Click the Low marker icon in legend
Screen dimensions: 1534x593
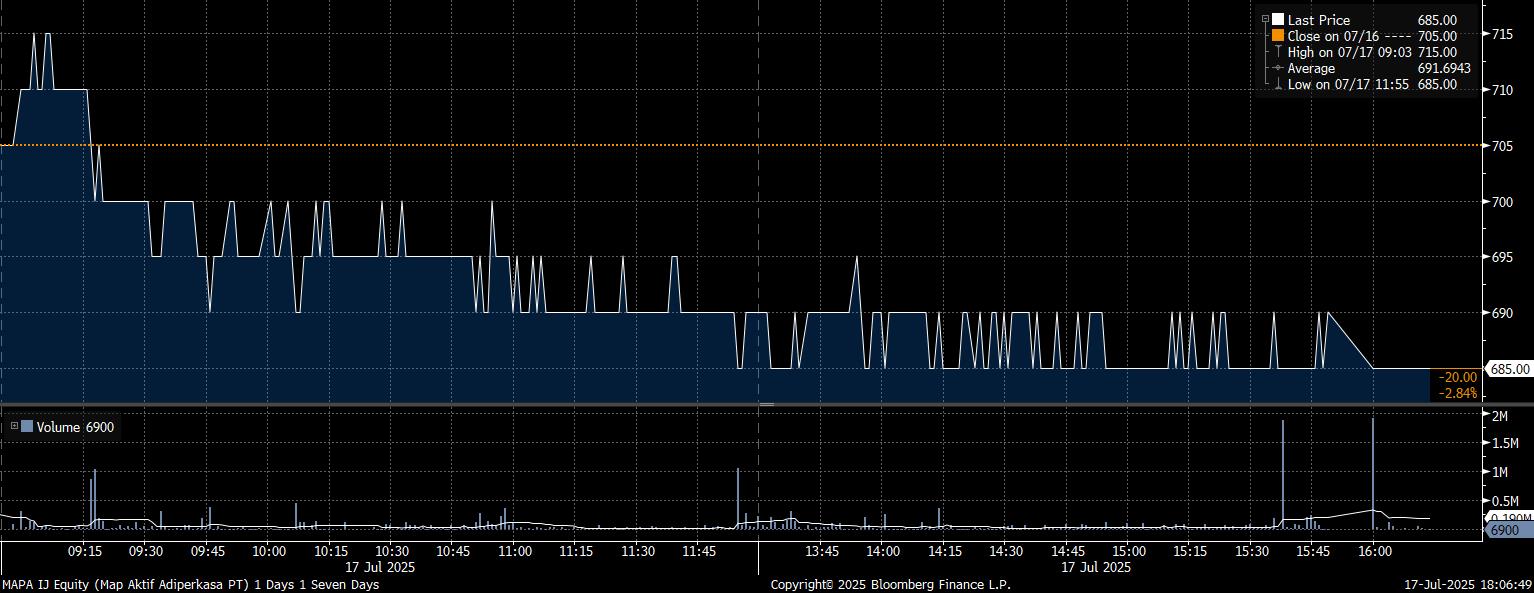1278,85
